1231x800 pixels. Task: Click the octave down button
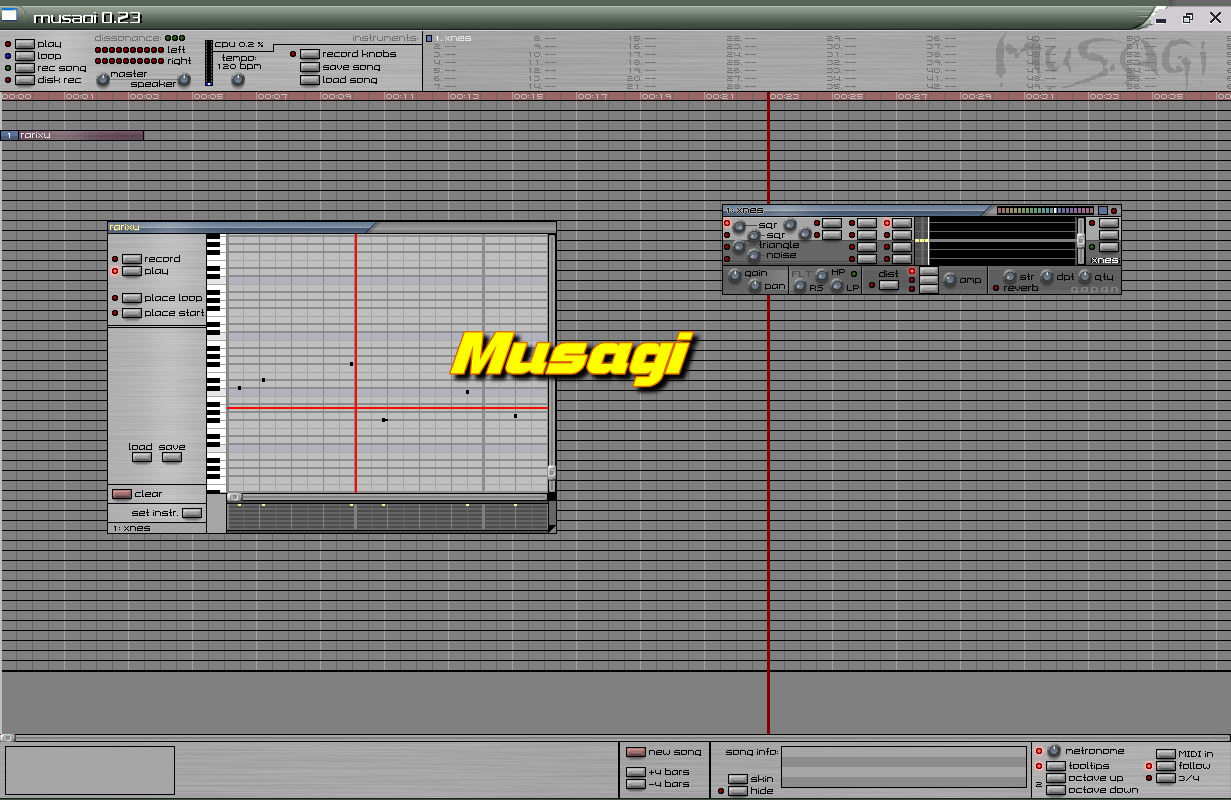point(1056,790)
